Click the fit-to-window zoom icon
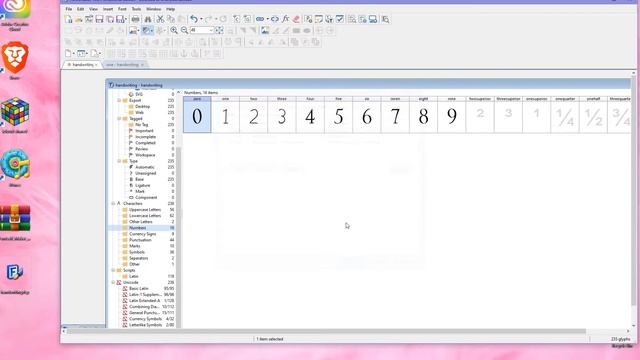 pos(219,31)
